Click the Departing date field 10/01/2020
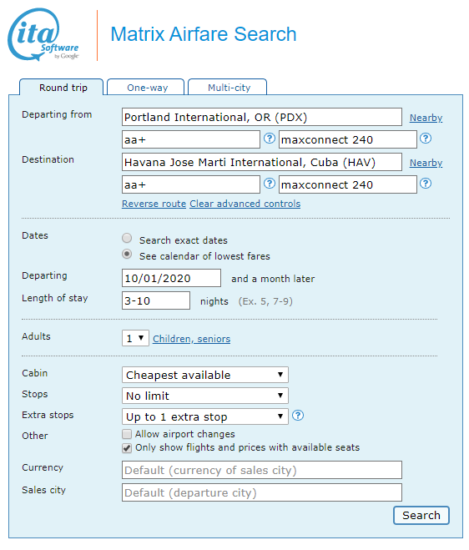Screen dimensions: 469x550 point(171,278)
